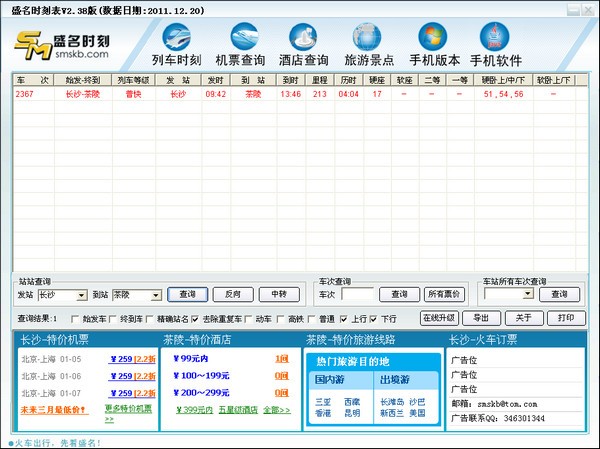This screenshot has height=449, width=600.
Task: Click the 在线升级 online upgrade button
Action: [x=438, y=318]
